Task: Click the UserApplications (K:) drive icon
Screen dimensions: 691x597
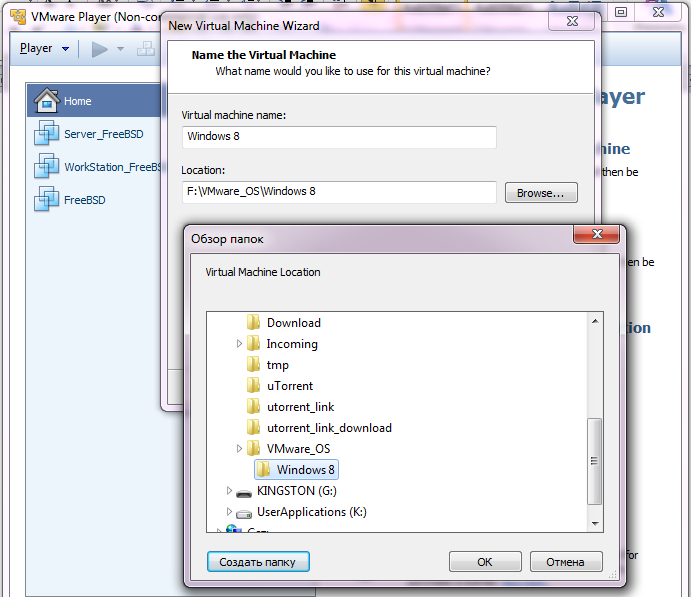Action: pos(244,513)
